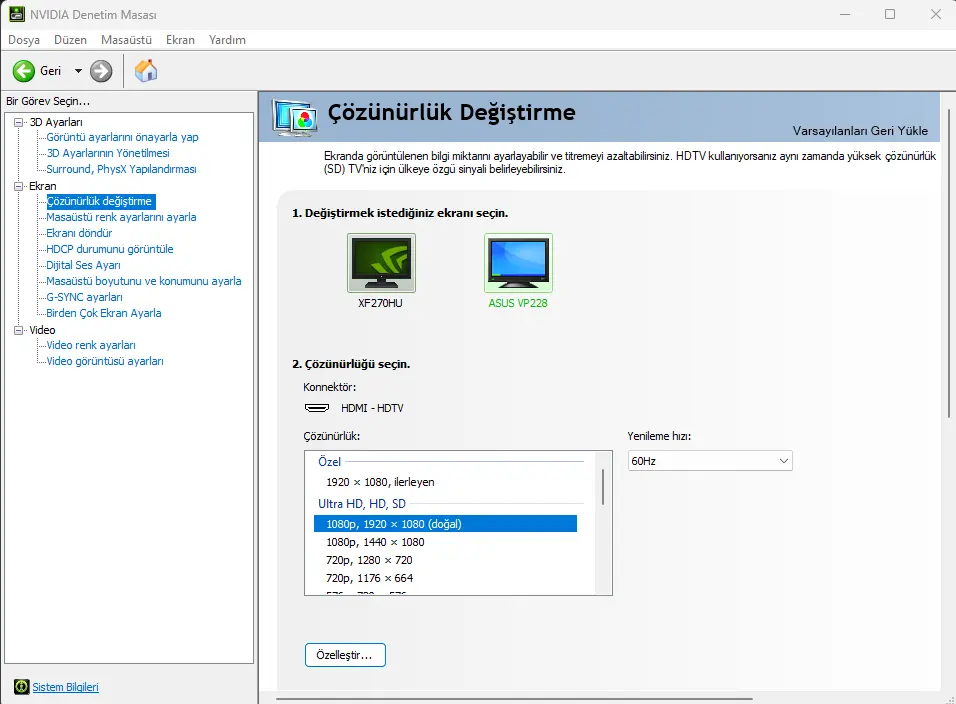
Task: Open the Yardım menu
Action: click(227, 40)
